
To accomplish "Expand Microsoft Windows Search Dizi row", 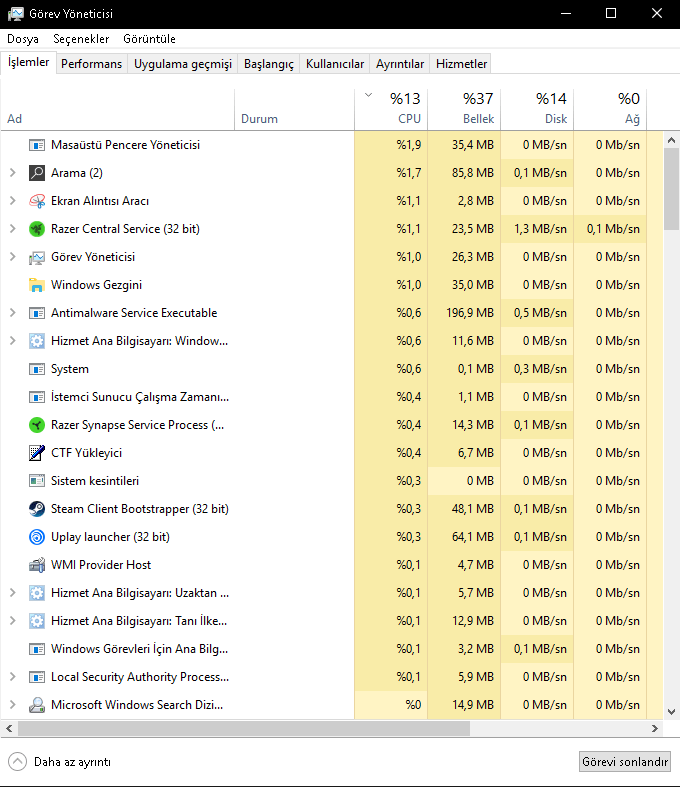I will [x=13, y=705].
